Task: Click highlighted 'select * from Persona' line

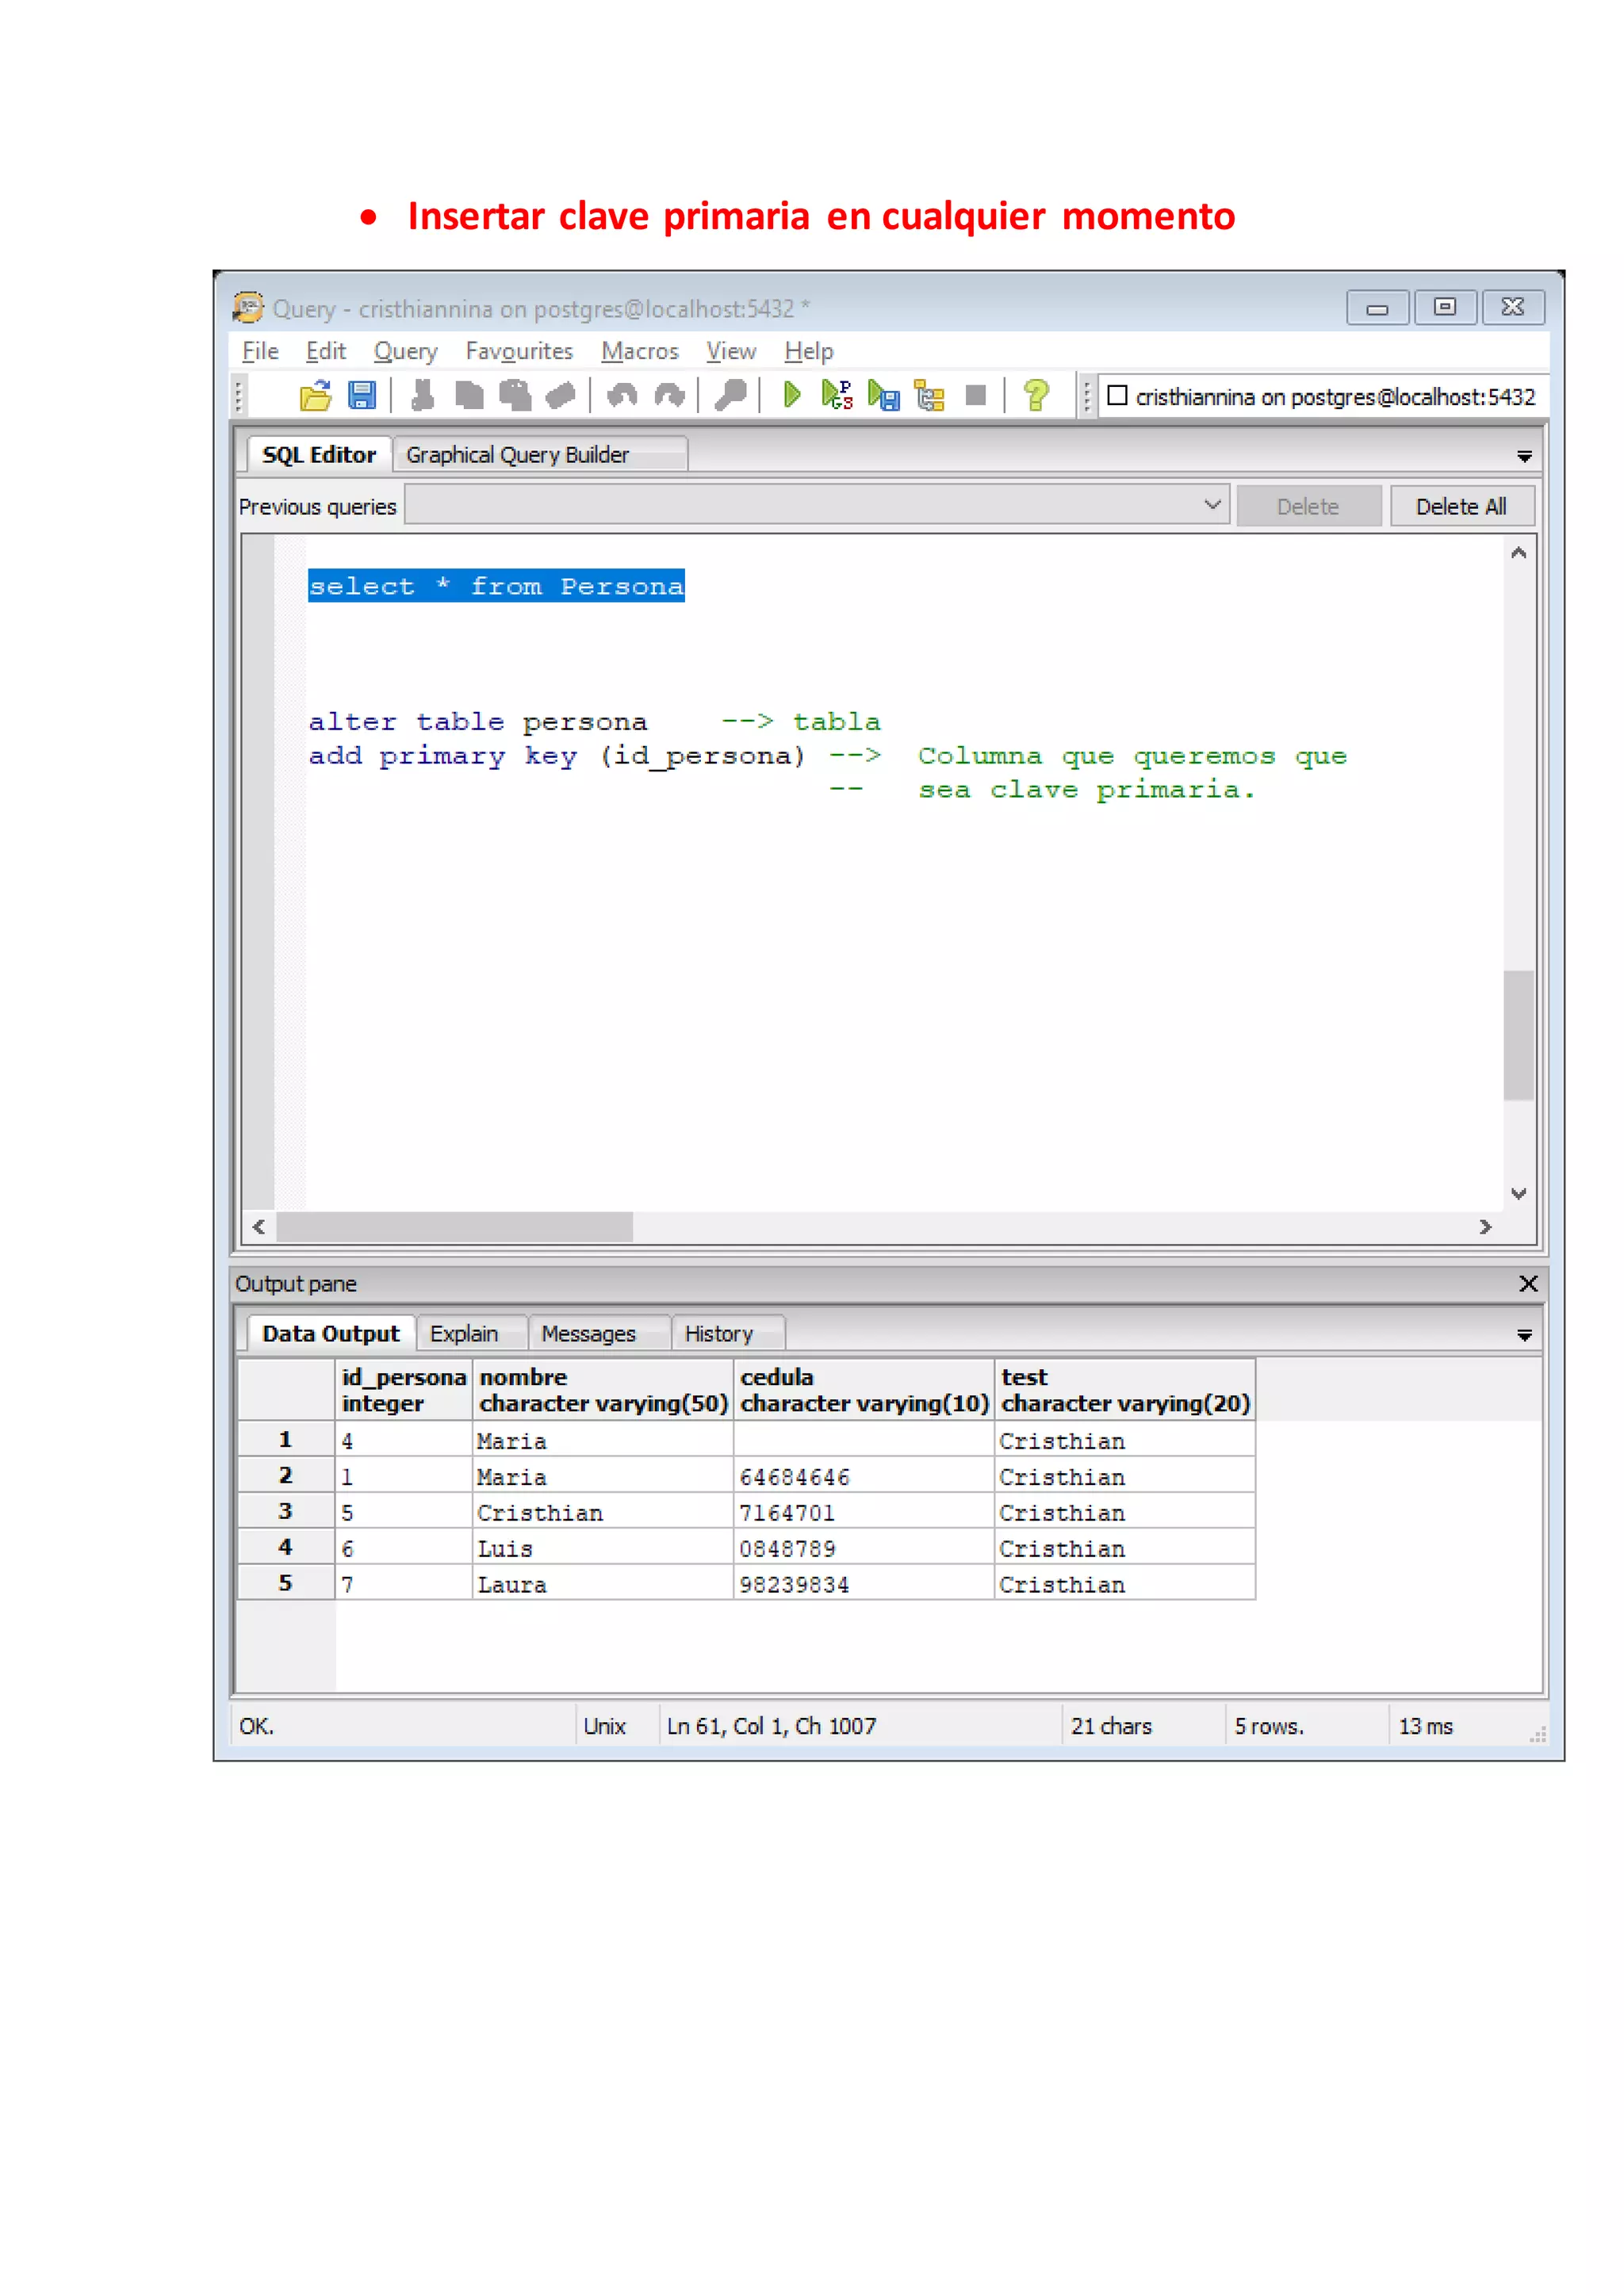Action: (x=496, y=586)
